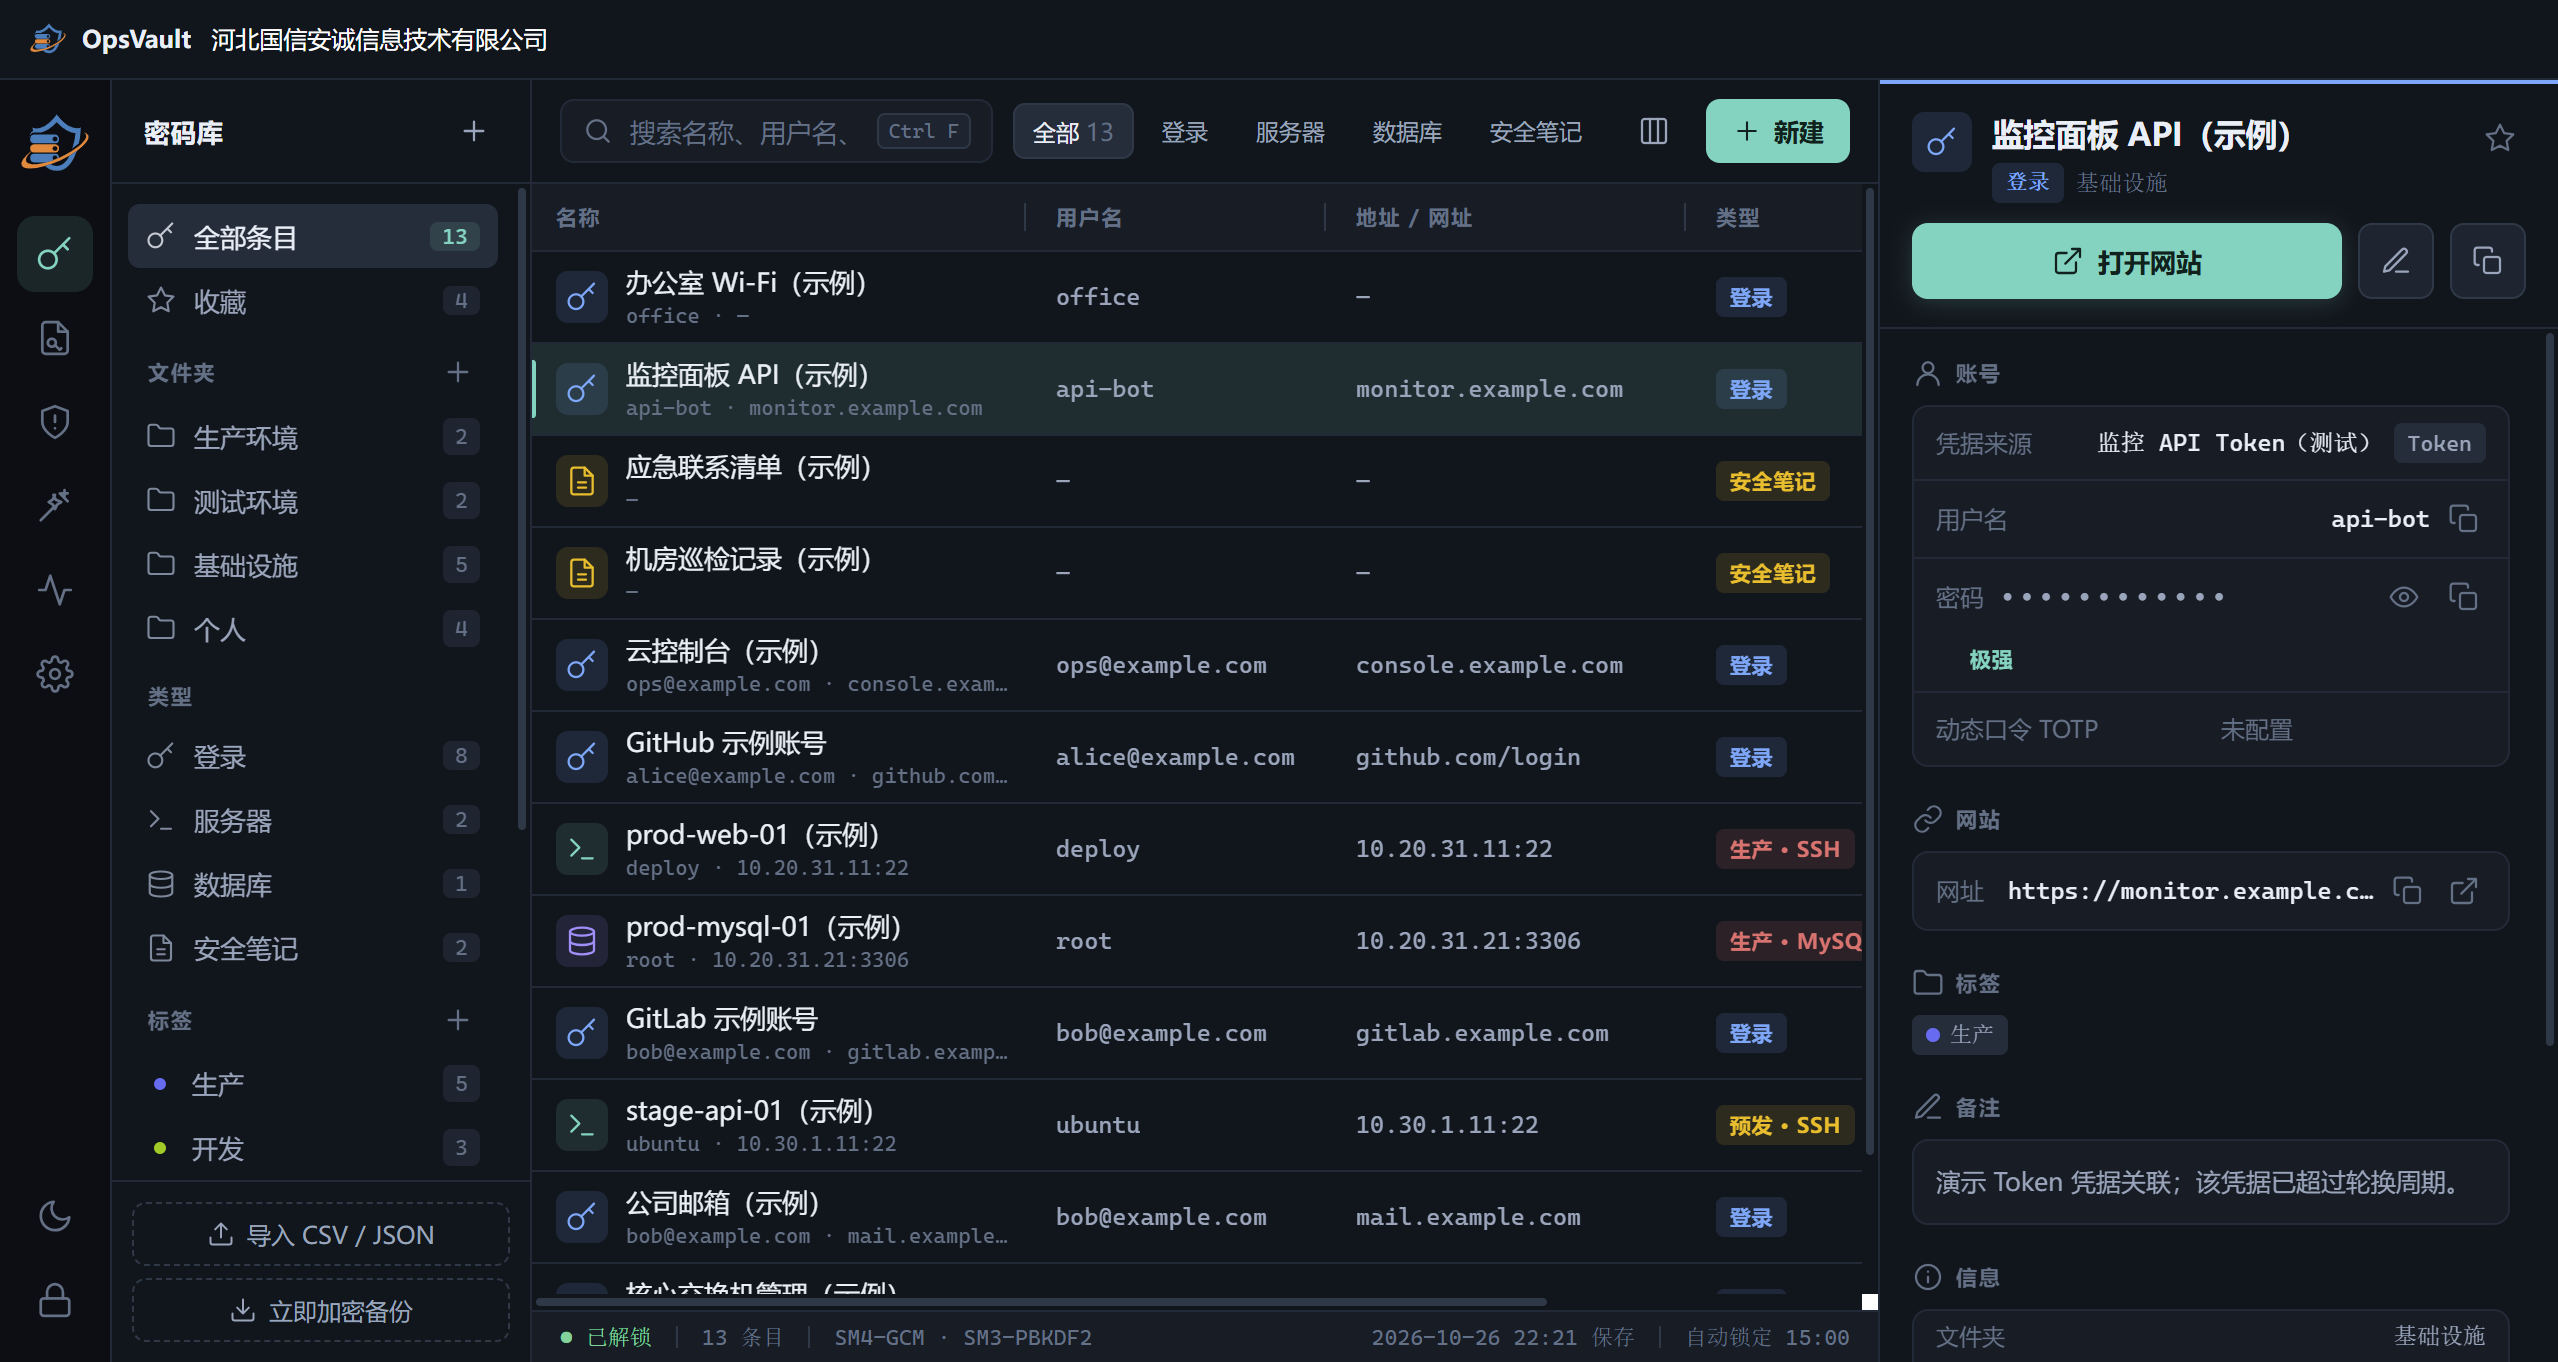Favorite the entry with the star icon
The width and height of the screenshot is (2558, 1362).
pos(2499,138)
